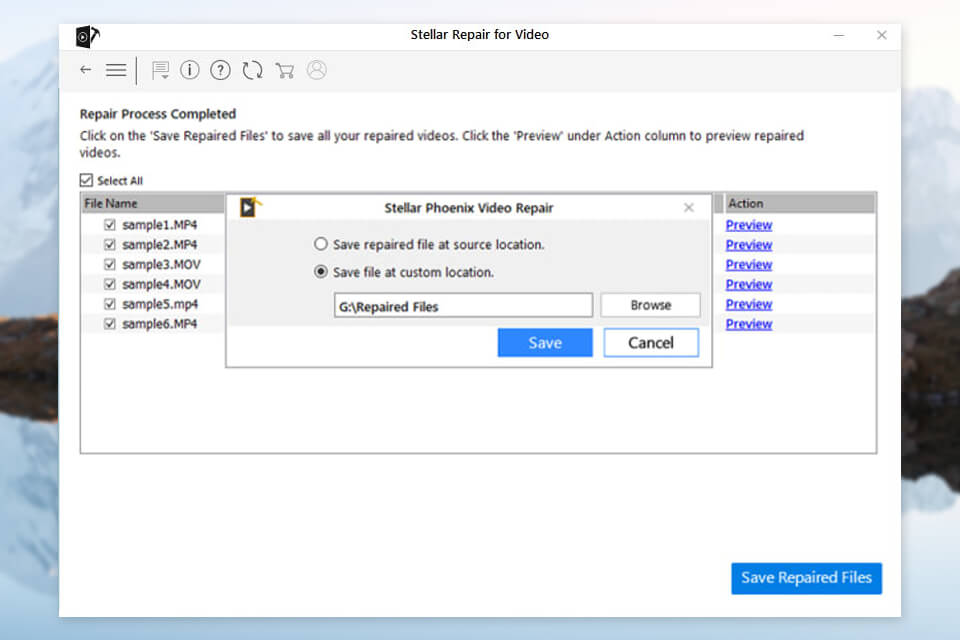Click the Save Repaired Files button

pyautogui.click(x=806, y=578)
